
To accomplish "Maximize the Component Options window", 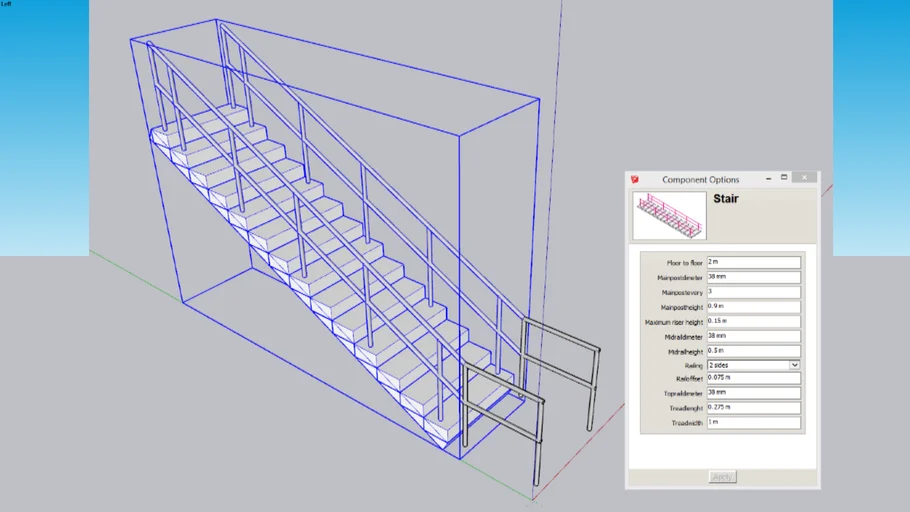I will [785, 179].
